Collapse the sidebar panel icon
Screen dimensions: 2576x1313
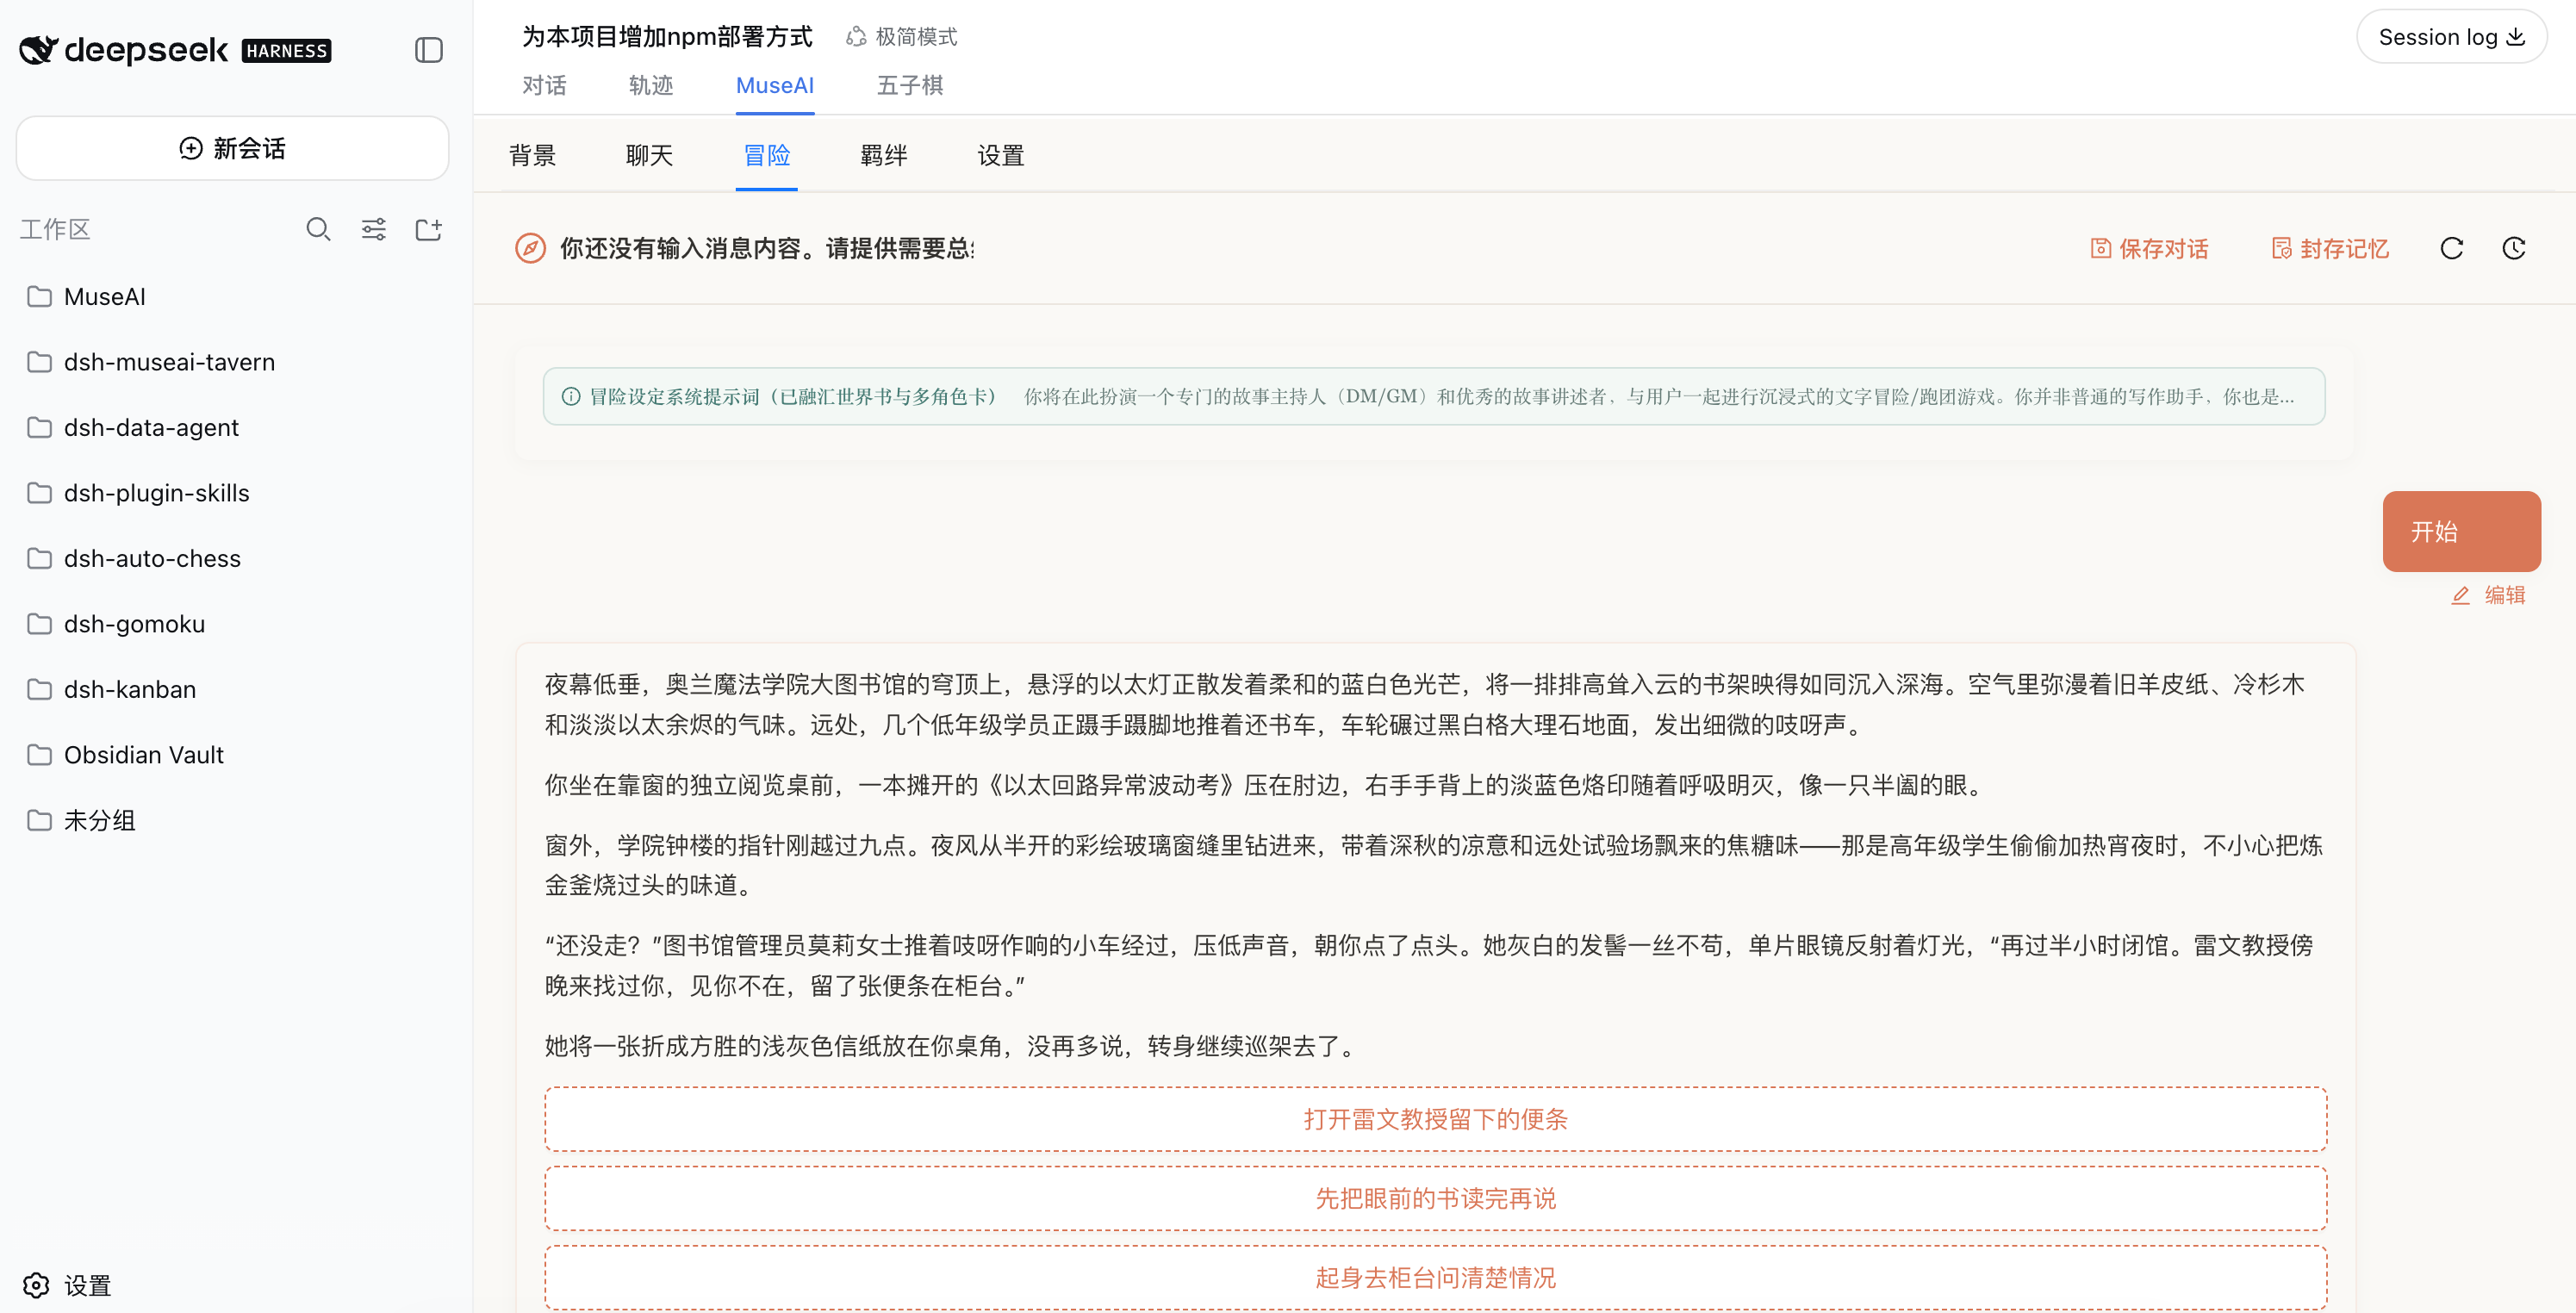pos(428,50)
